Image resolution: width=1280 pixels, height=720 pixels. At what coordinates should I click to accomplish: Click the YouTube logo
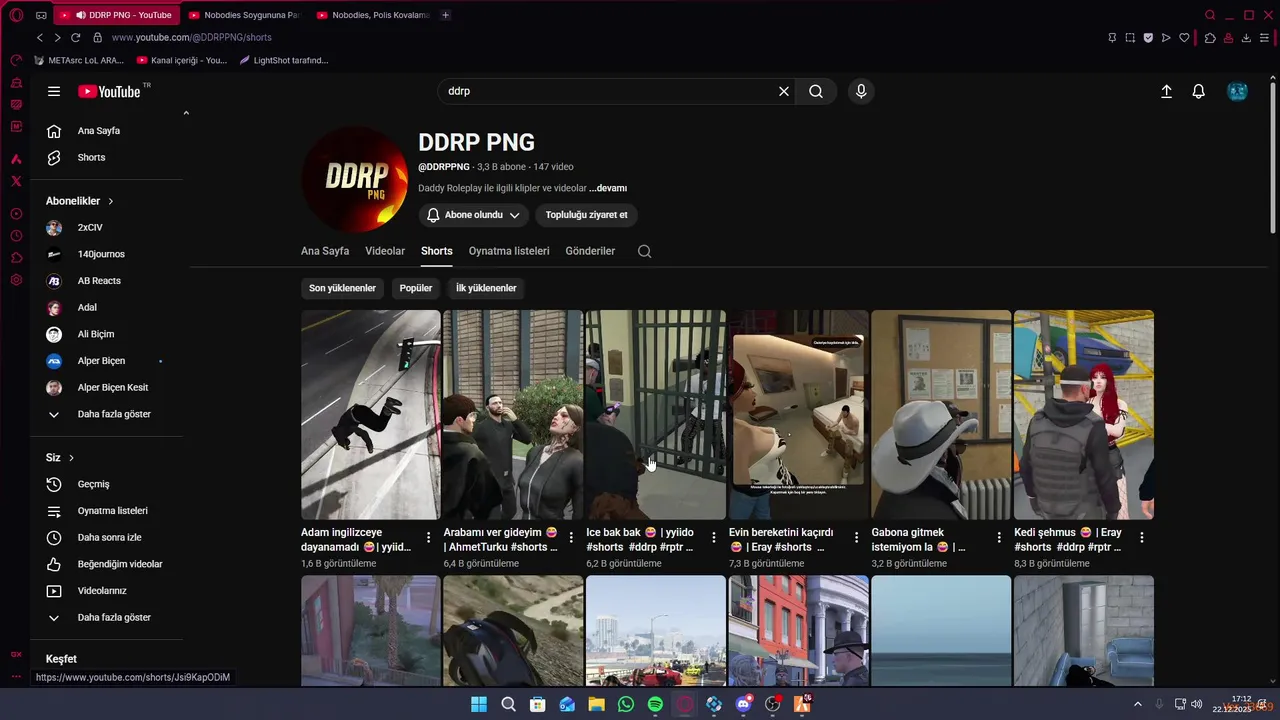coord(110,91)
